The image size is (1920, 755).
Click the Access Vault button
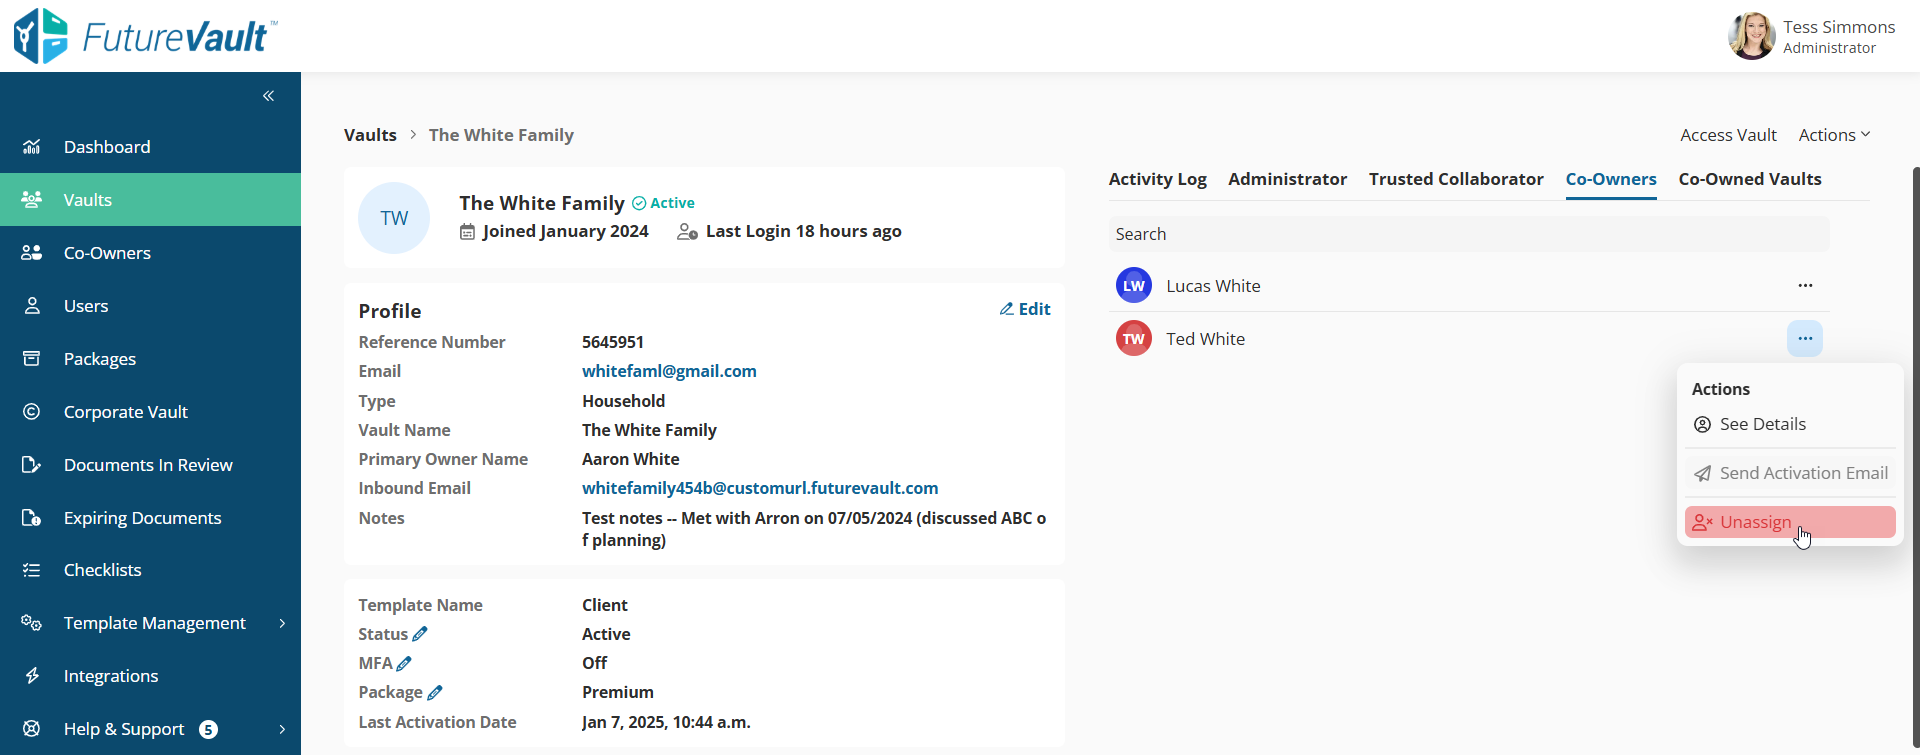pos(1728,135)
